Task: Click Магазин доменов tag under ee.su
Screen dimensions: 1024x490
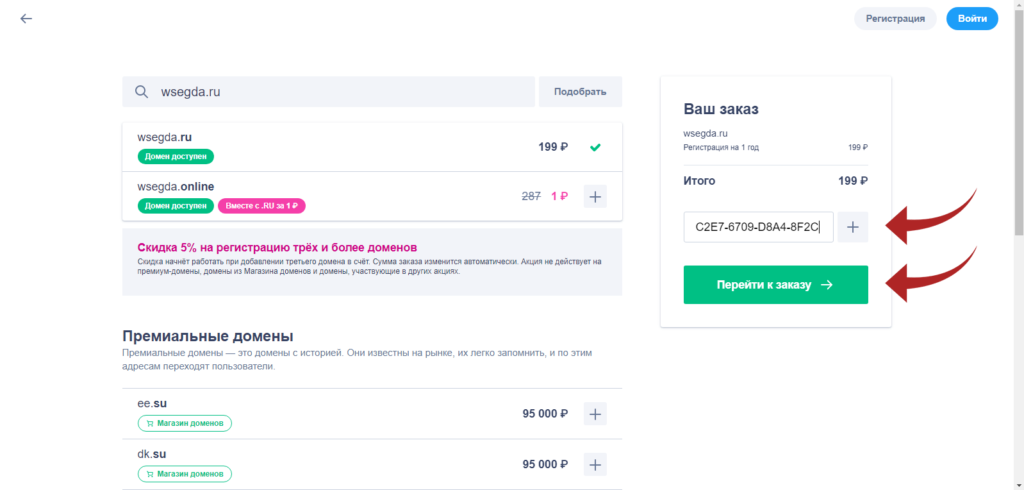Action: coord(185,423)
